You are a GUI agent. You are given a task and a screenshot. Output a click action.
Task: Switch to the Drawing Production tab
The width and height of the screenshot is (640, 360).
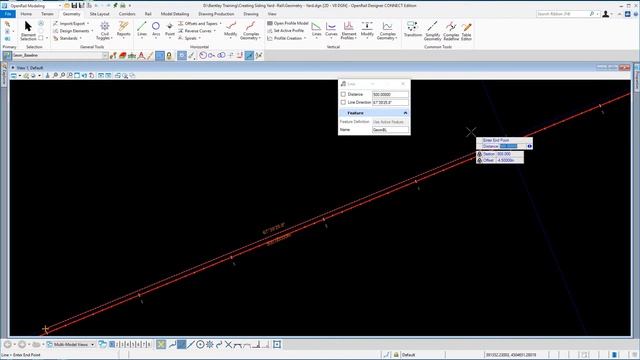[x=216, y=14]
